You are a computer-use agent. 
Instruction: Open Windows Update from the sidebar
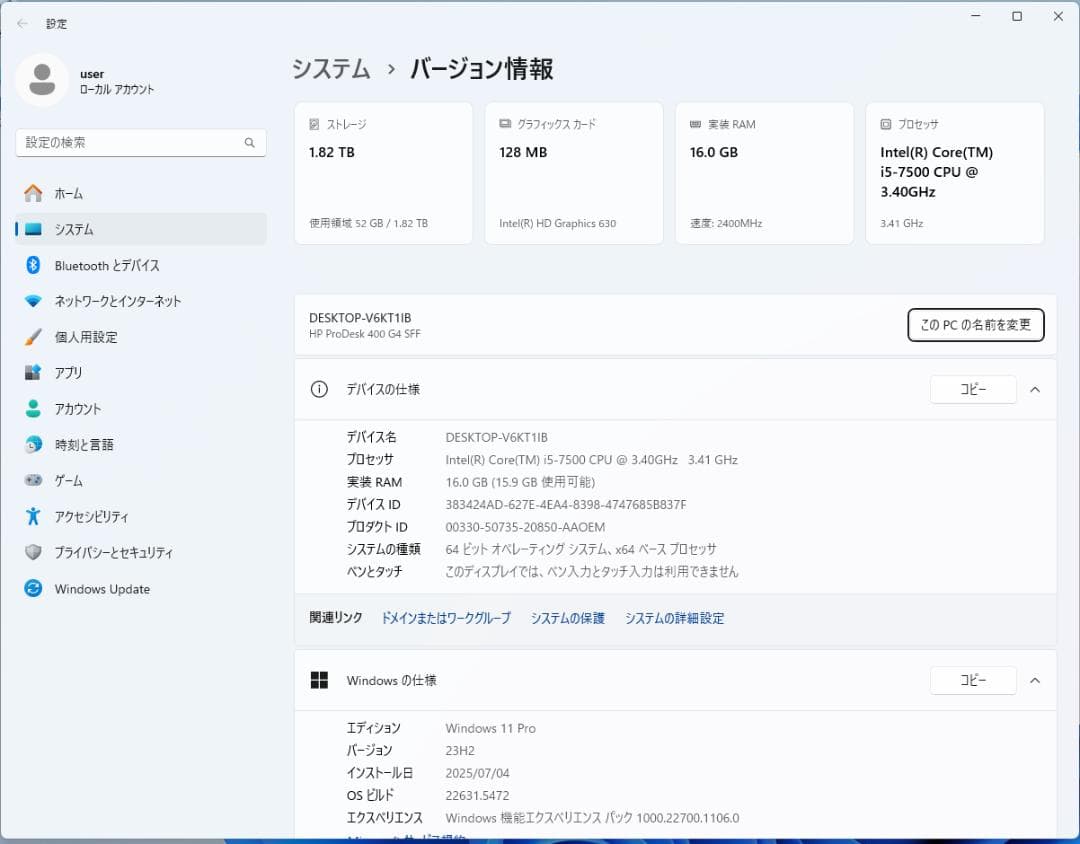100,589
